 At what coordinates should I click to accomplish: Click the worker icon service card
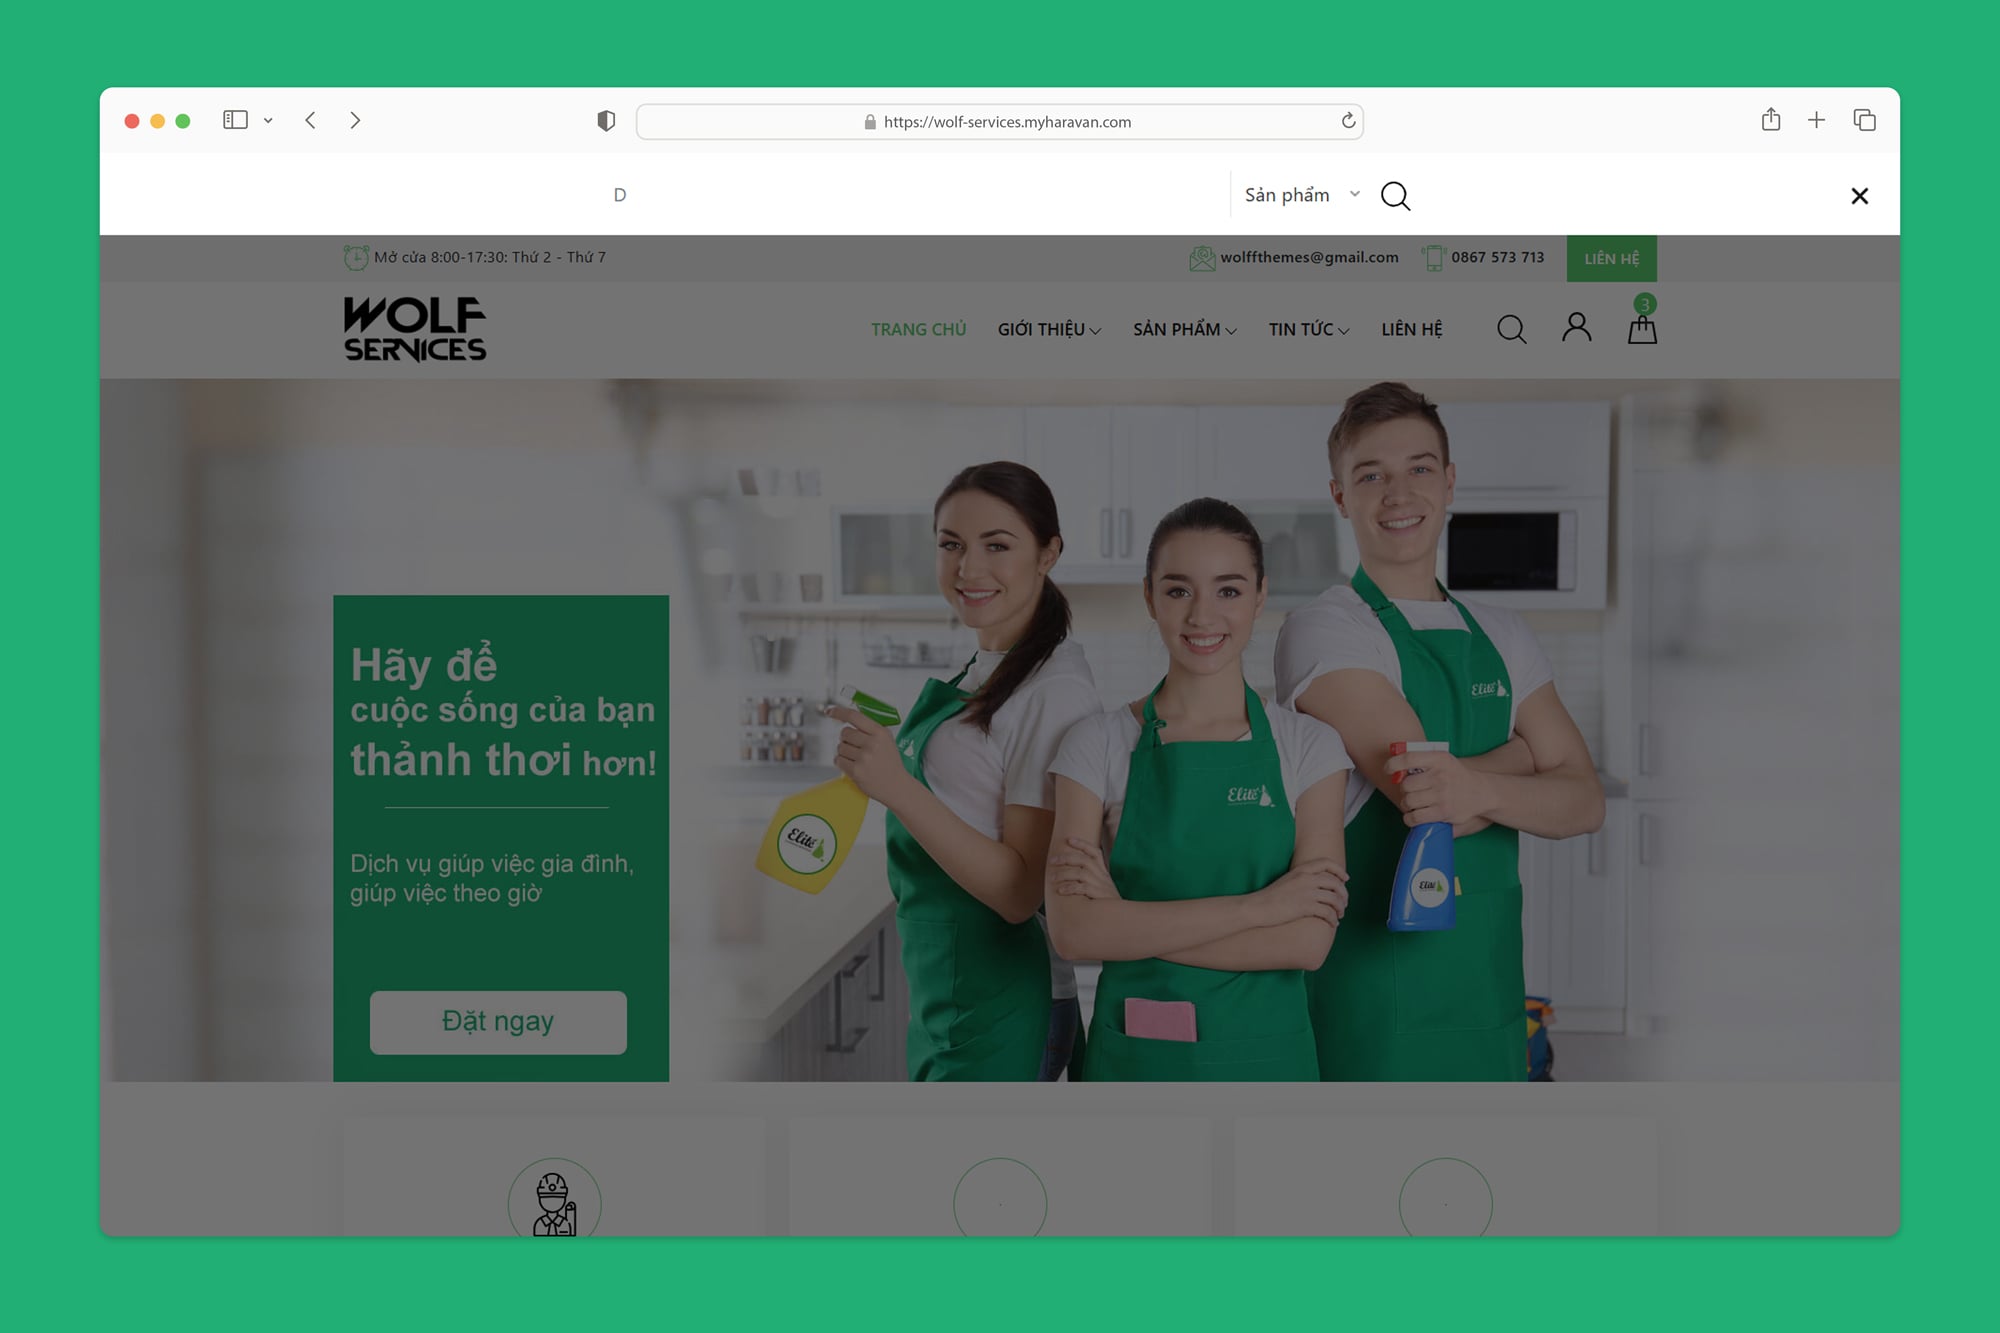[x=554, y=1203]
